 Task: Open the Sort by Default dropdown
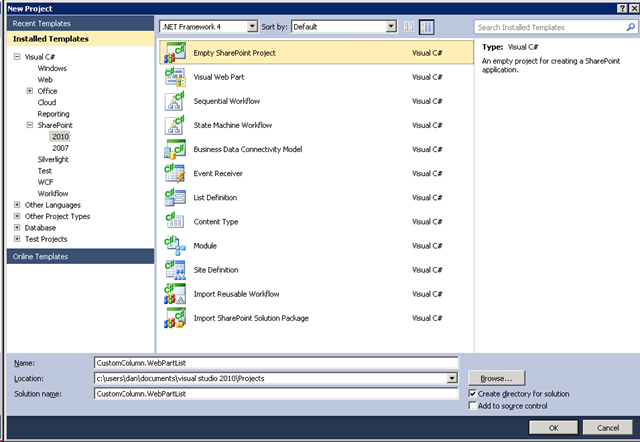[x=344, y=27]
